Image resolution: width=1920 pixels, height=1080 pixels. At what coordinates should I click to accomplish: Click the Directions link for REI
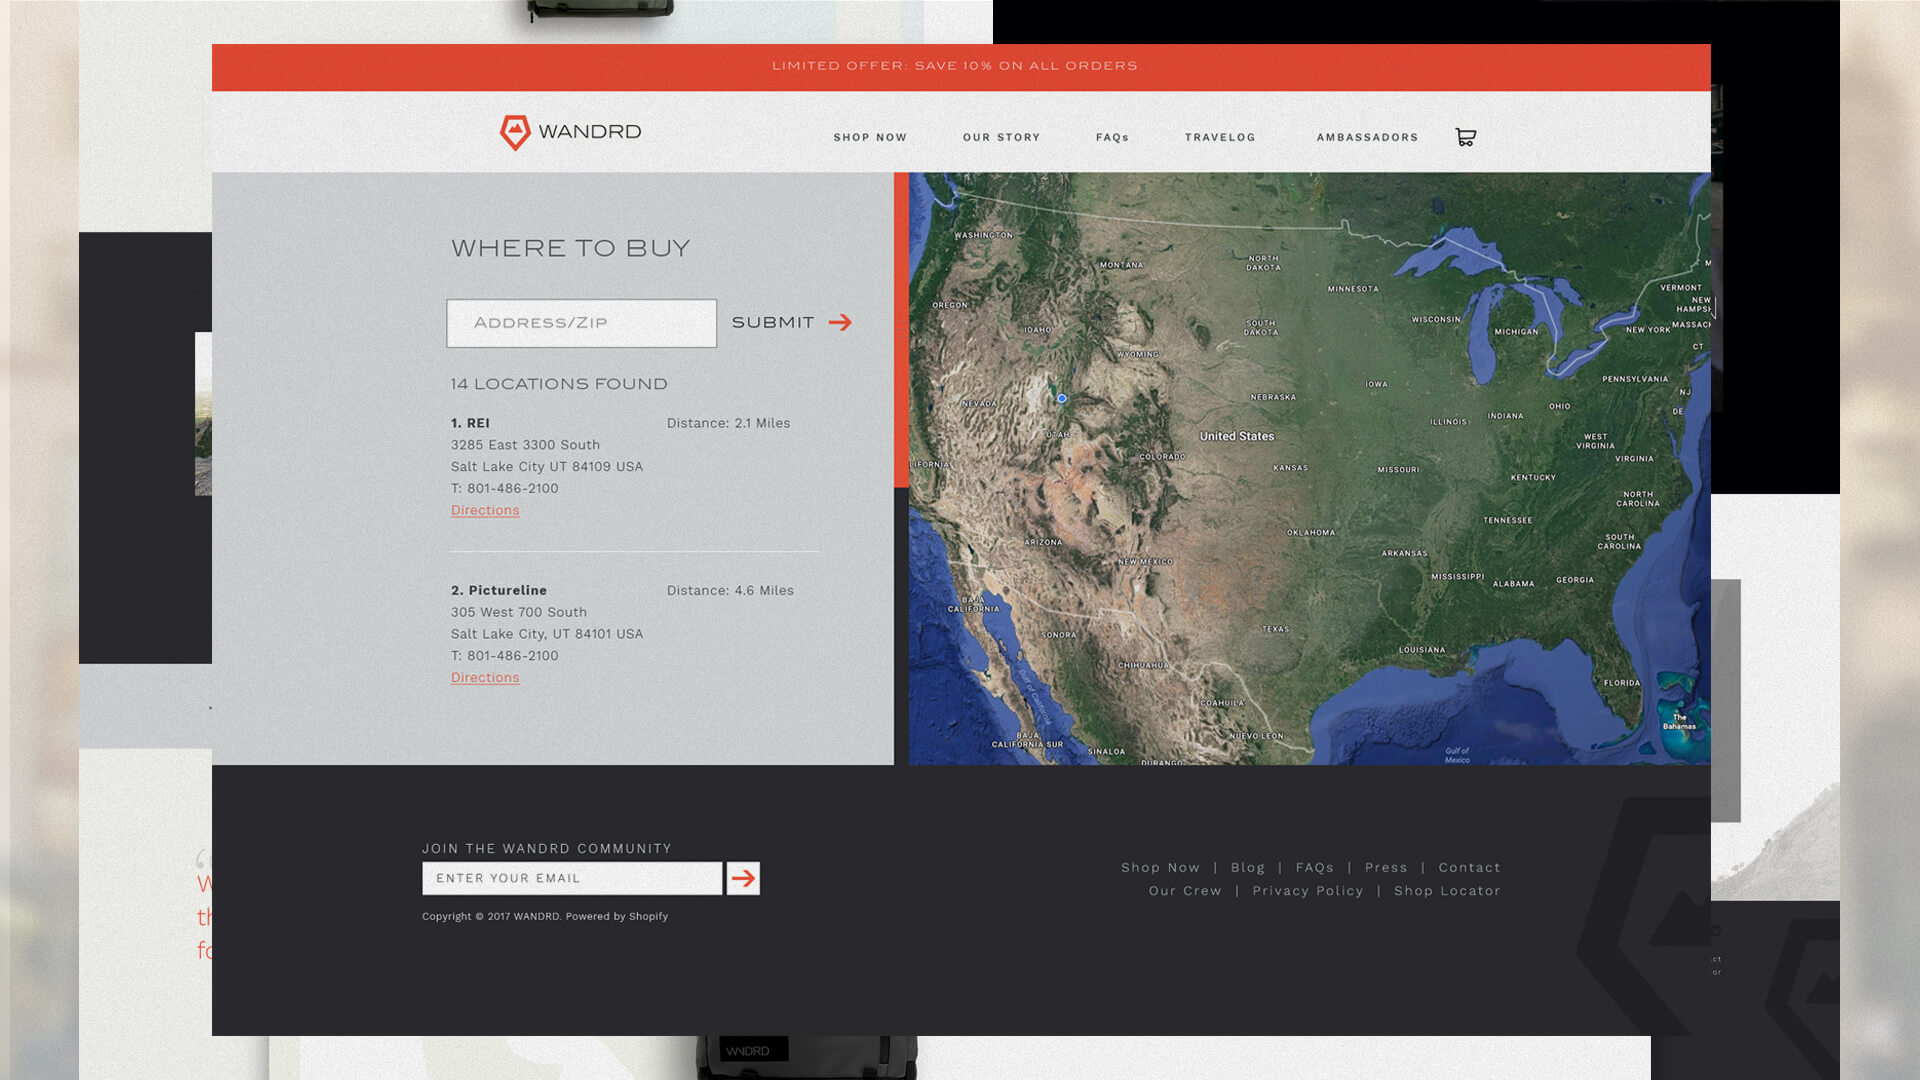pyautogui.click(x=484, y=509)
